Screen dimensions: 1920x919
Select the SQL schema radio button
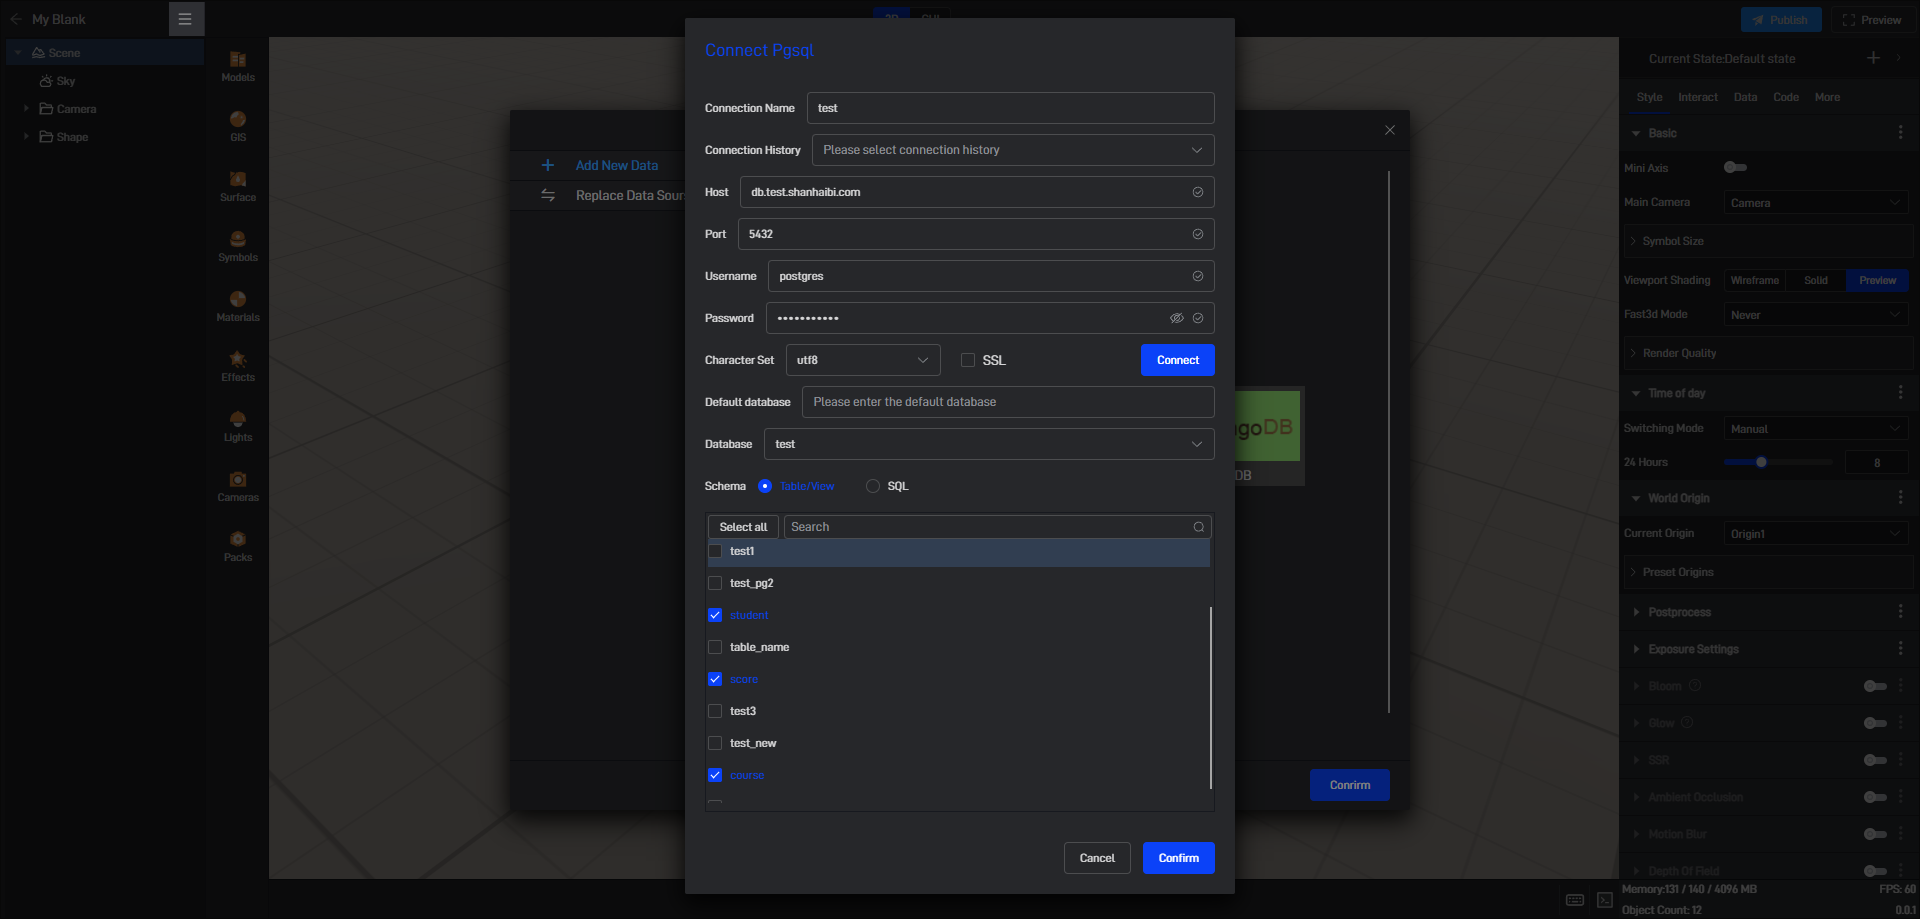[x=873, y=486]
